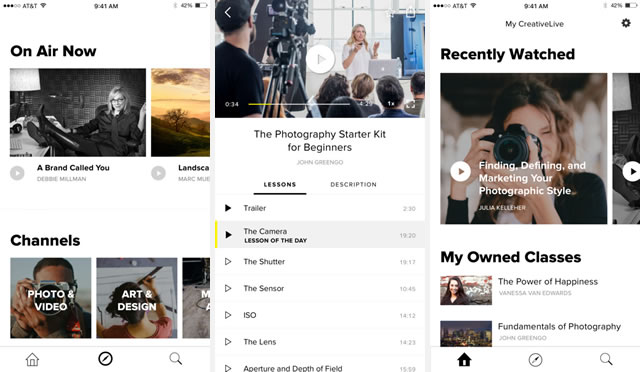Screen dimensions: 640x372
Task: Play A Brand Called You broadcast
Action: pyautogui.click(x=17, y=173)
